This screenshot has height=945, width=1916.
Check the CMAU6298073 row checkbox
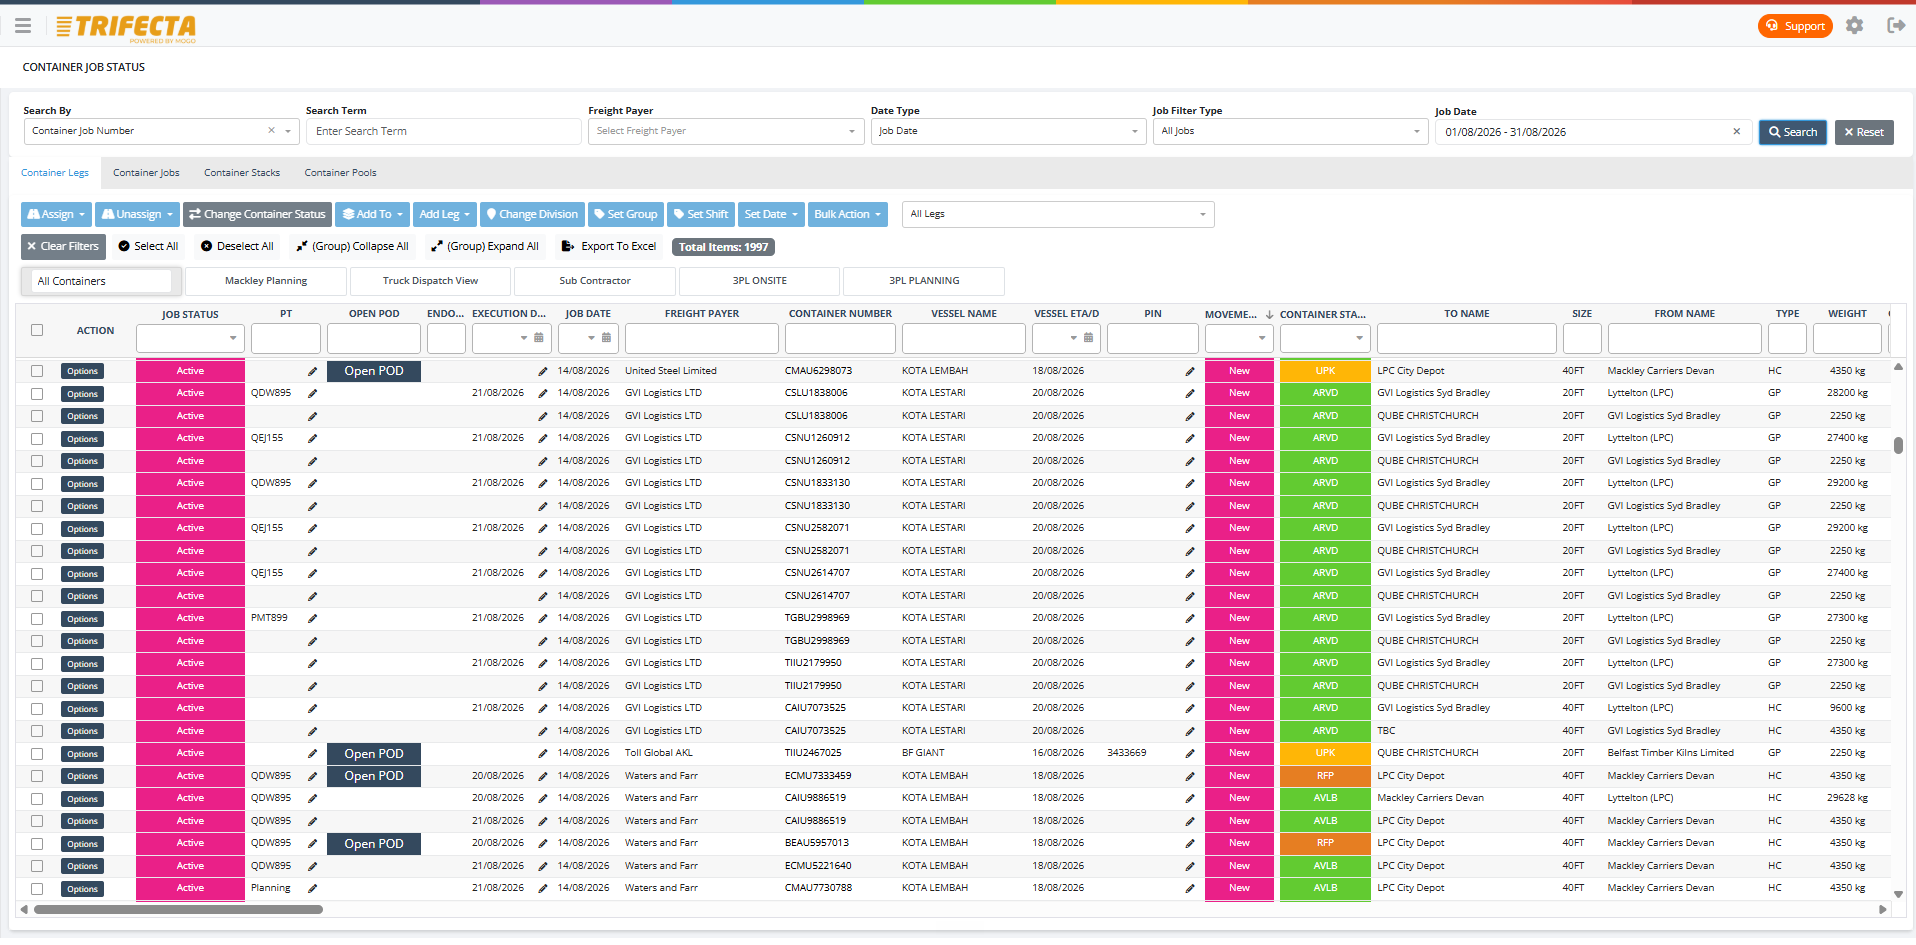point(37,371)
